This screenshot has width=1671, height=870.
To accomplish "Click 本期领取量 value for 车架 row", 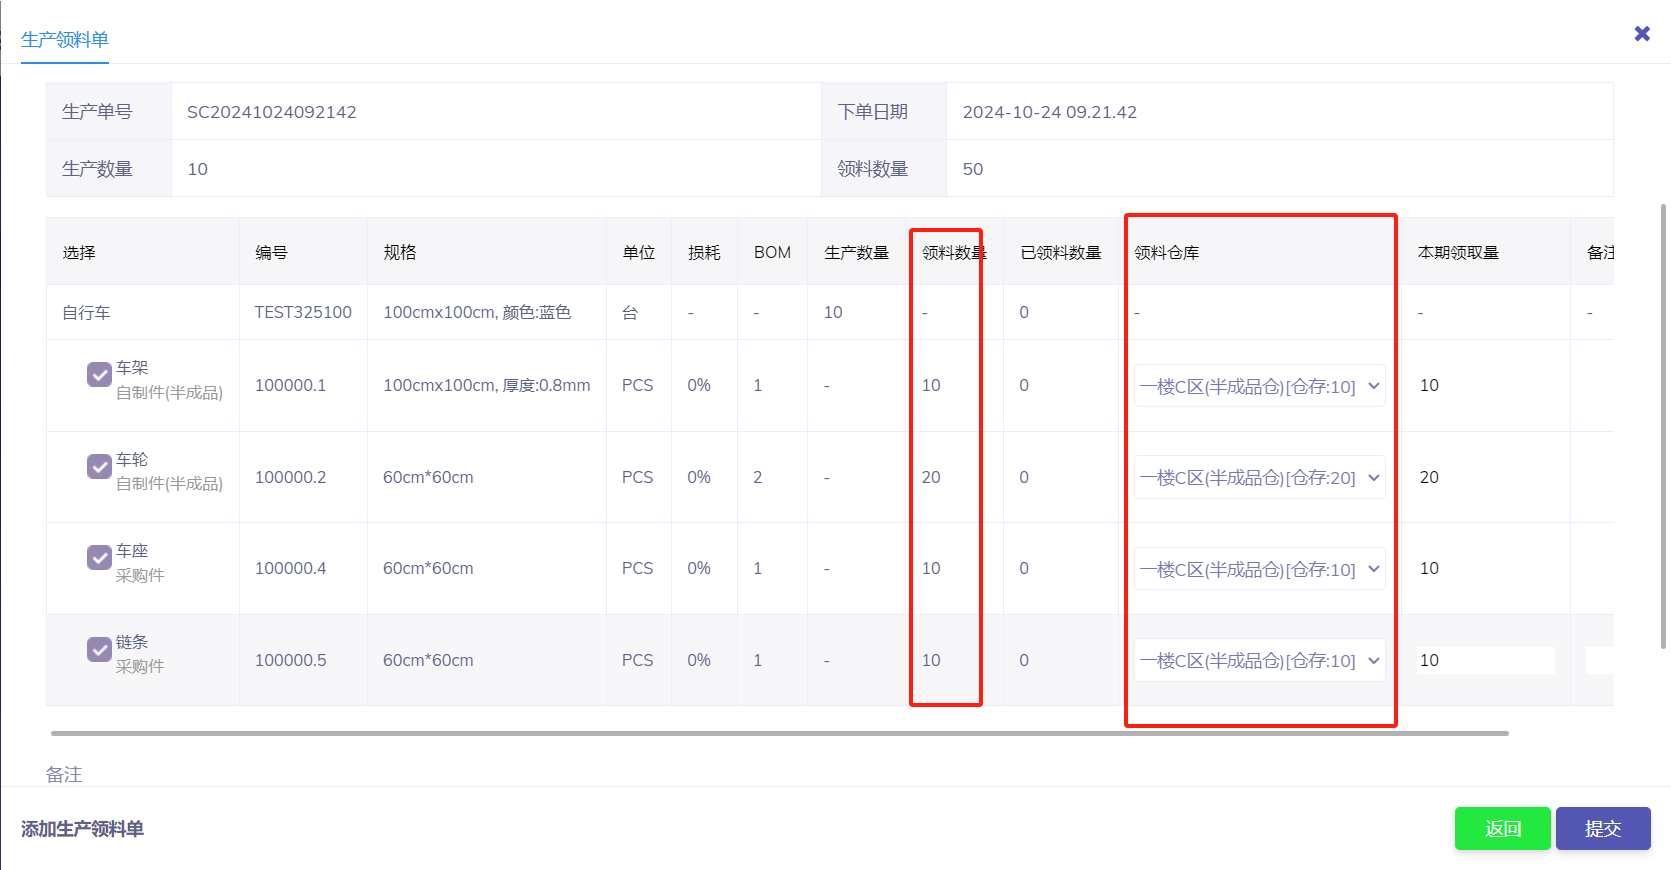I will pyautogui.click(x=1430, y=386).
